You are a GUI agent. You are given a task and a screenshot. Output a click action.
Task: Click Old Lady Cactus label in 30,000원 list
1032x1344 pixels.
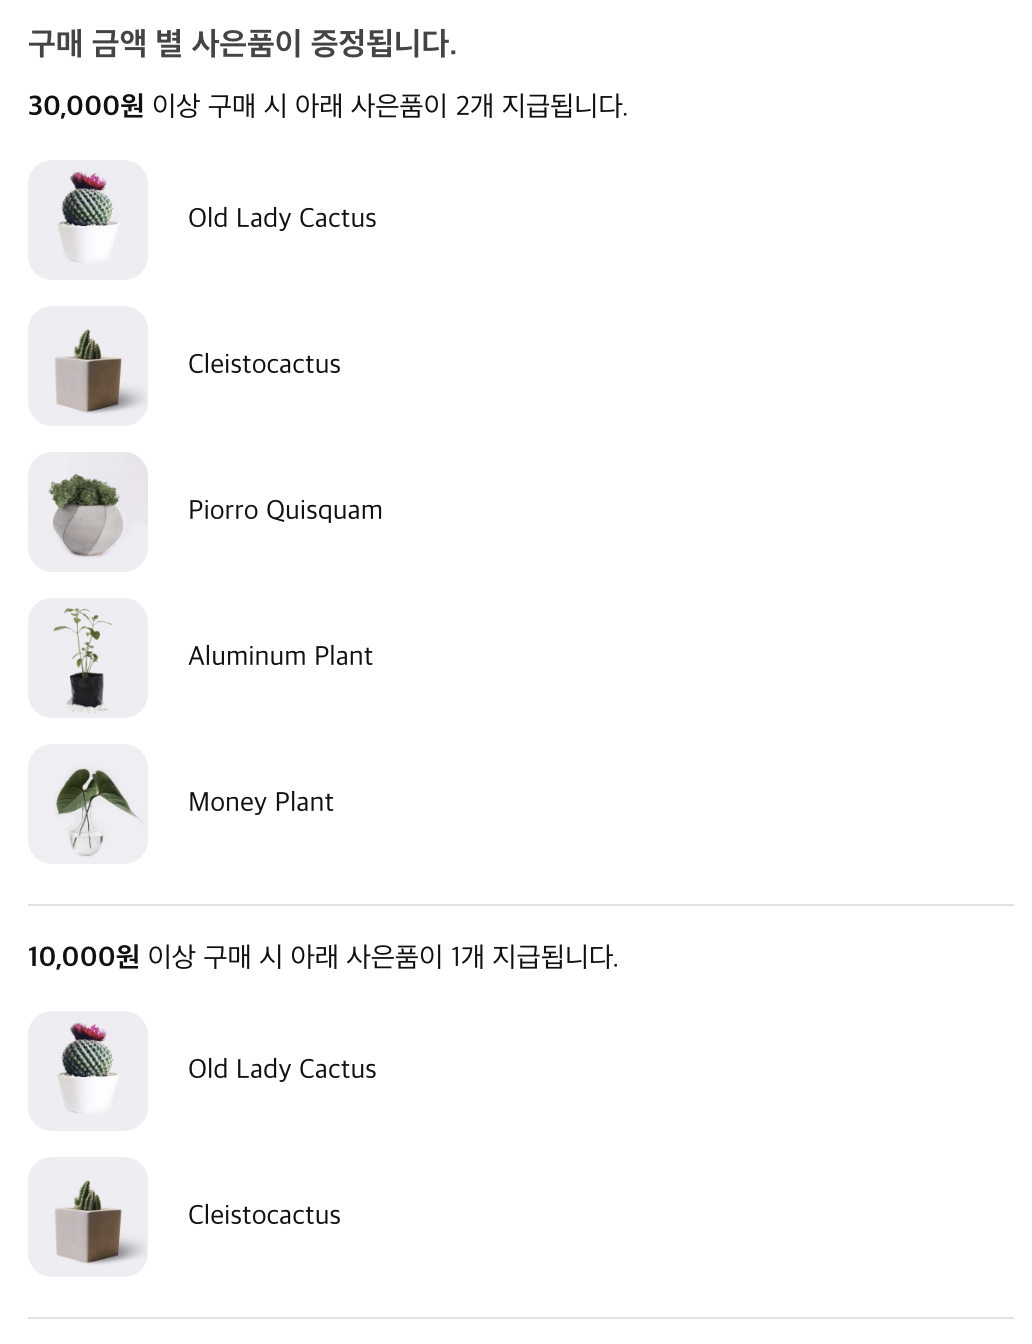tap(282, 218)
